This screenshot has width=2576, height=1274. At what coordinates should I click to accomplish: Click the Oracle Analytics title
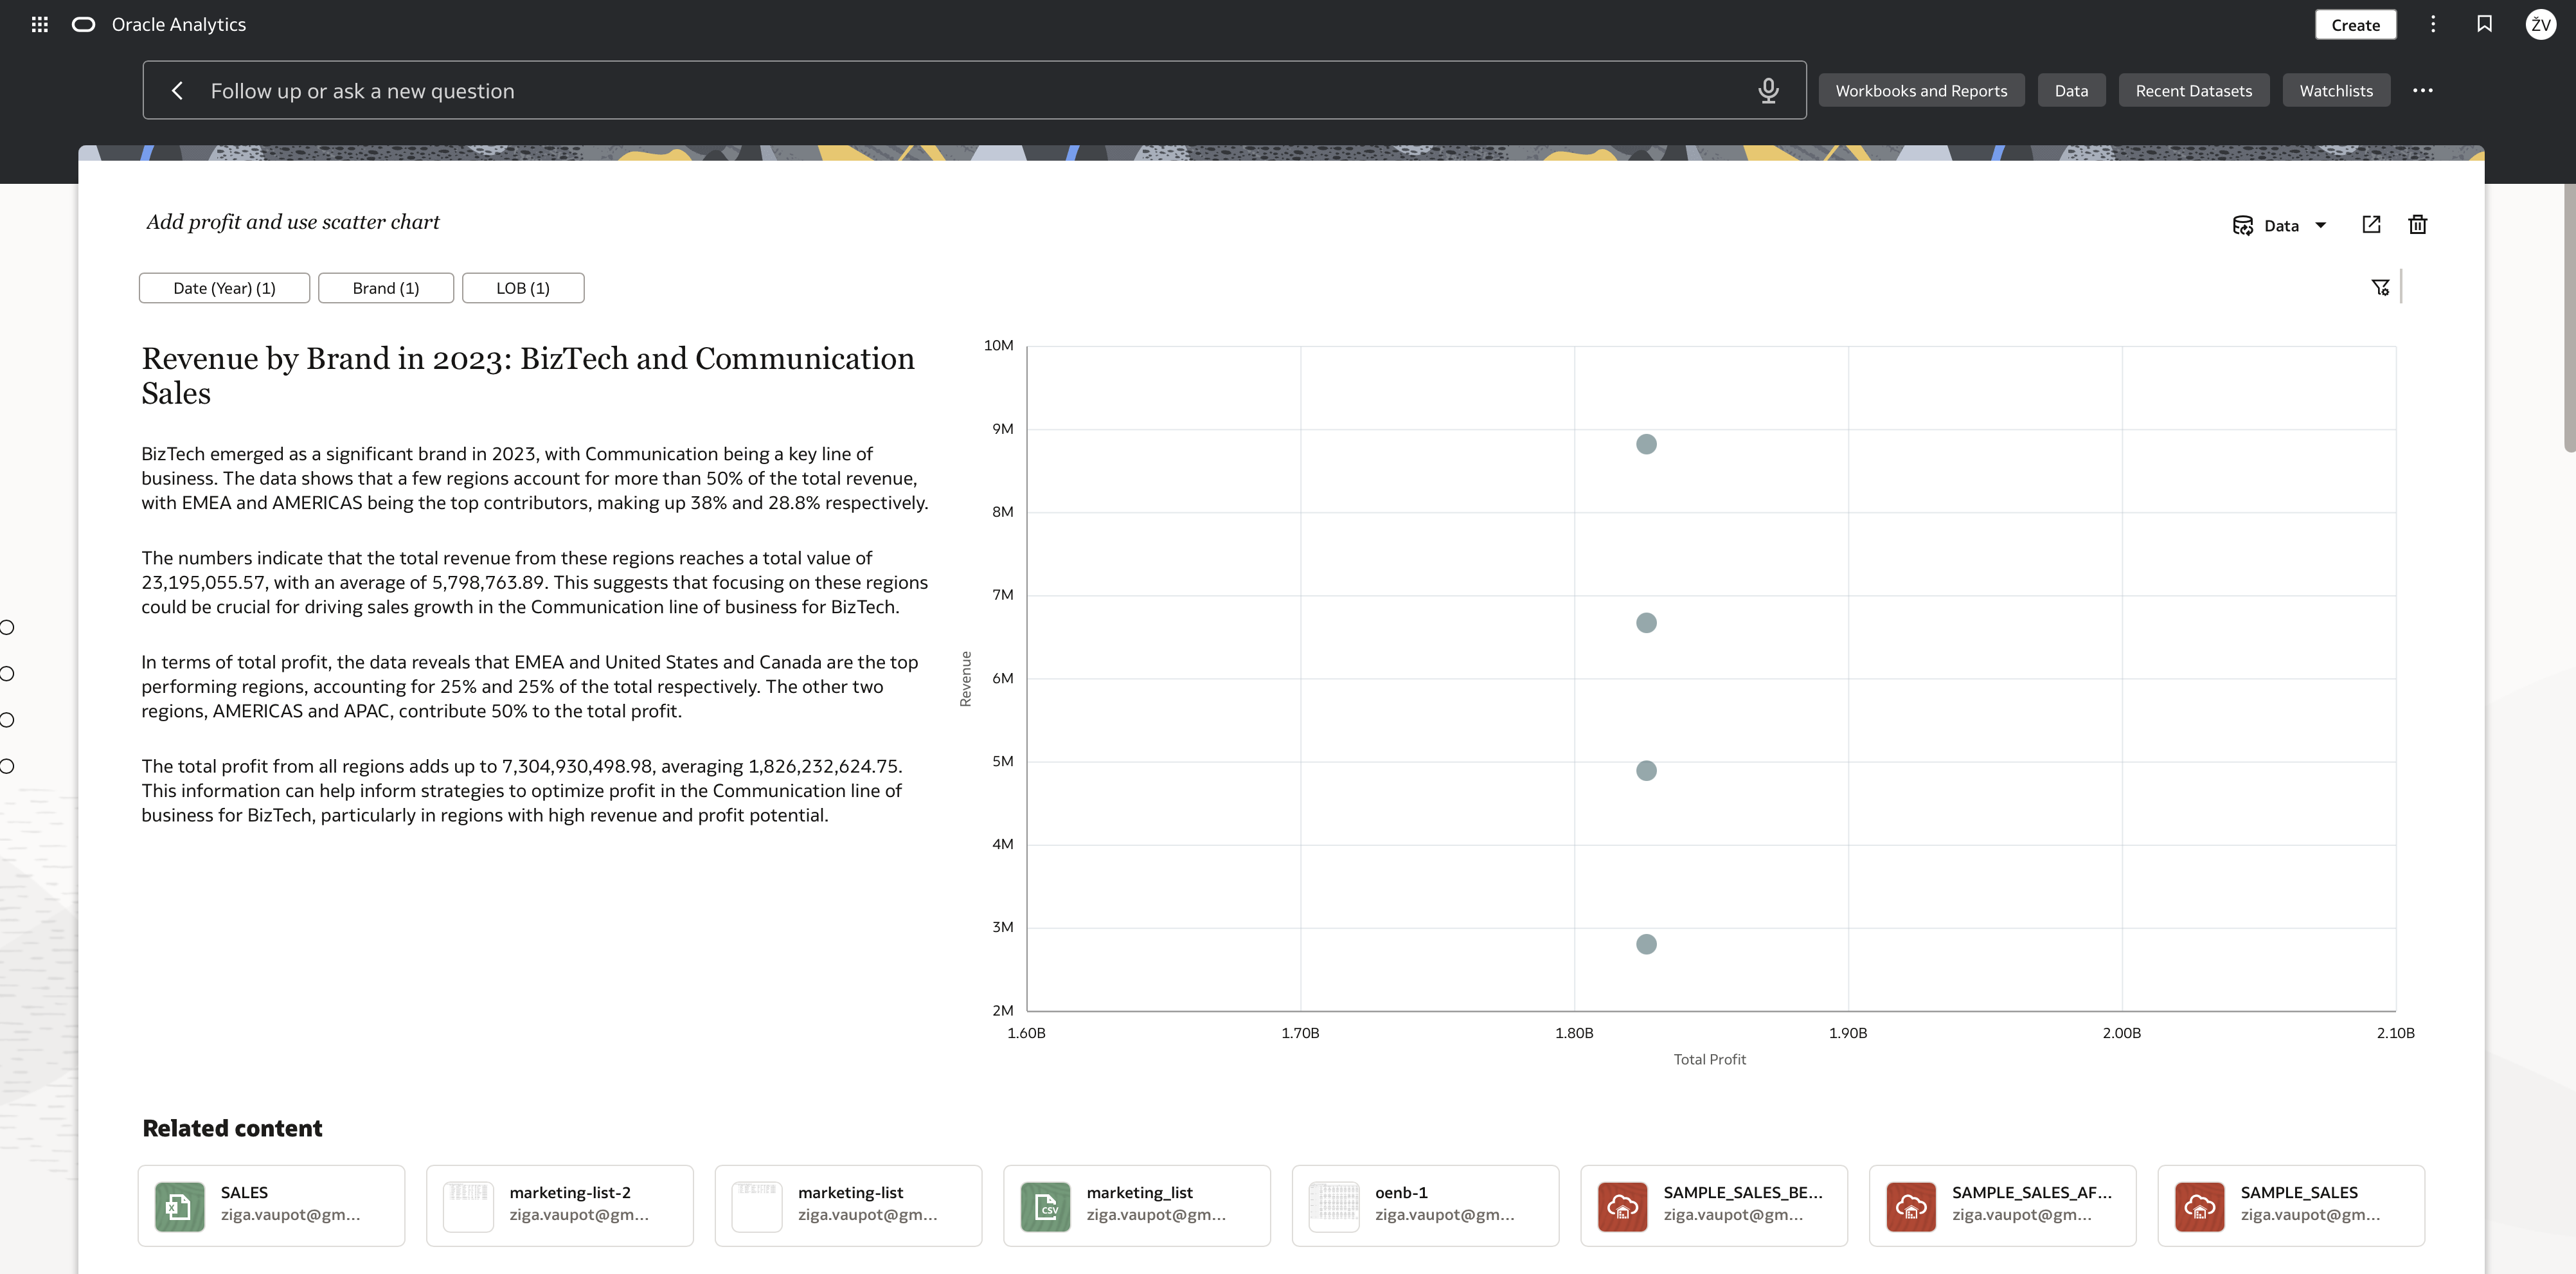tap(179, 24)
